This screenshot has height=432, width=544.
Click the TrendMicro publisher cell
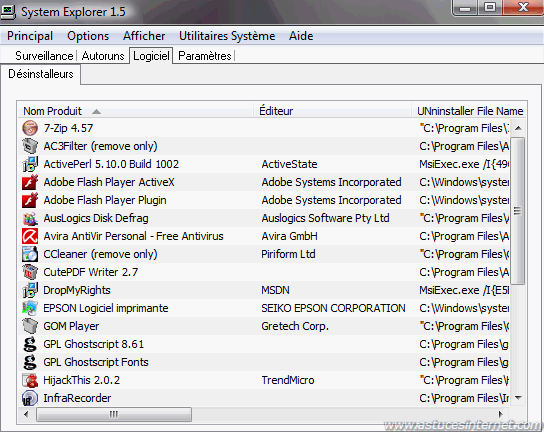point(288,380)
